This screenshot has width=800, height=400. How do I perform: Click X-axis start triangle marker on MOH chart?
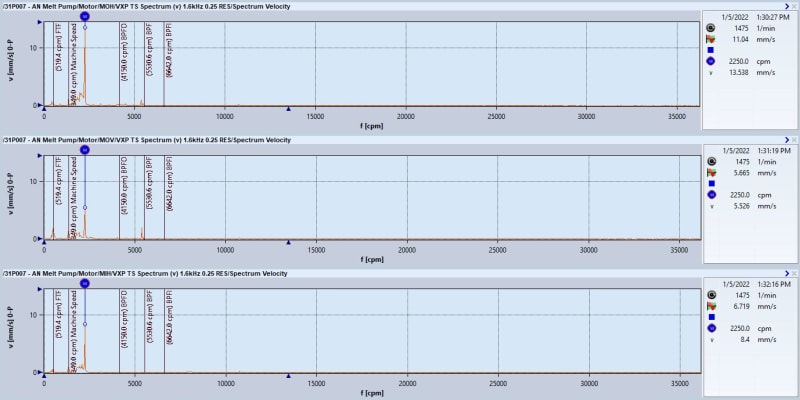click(44, 109)
